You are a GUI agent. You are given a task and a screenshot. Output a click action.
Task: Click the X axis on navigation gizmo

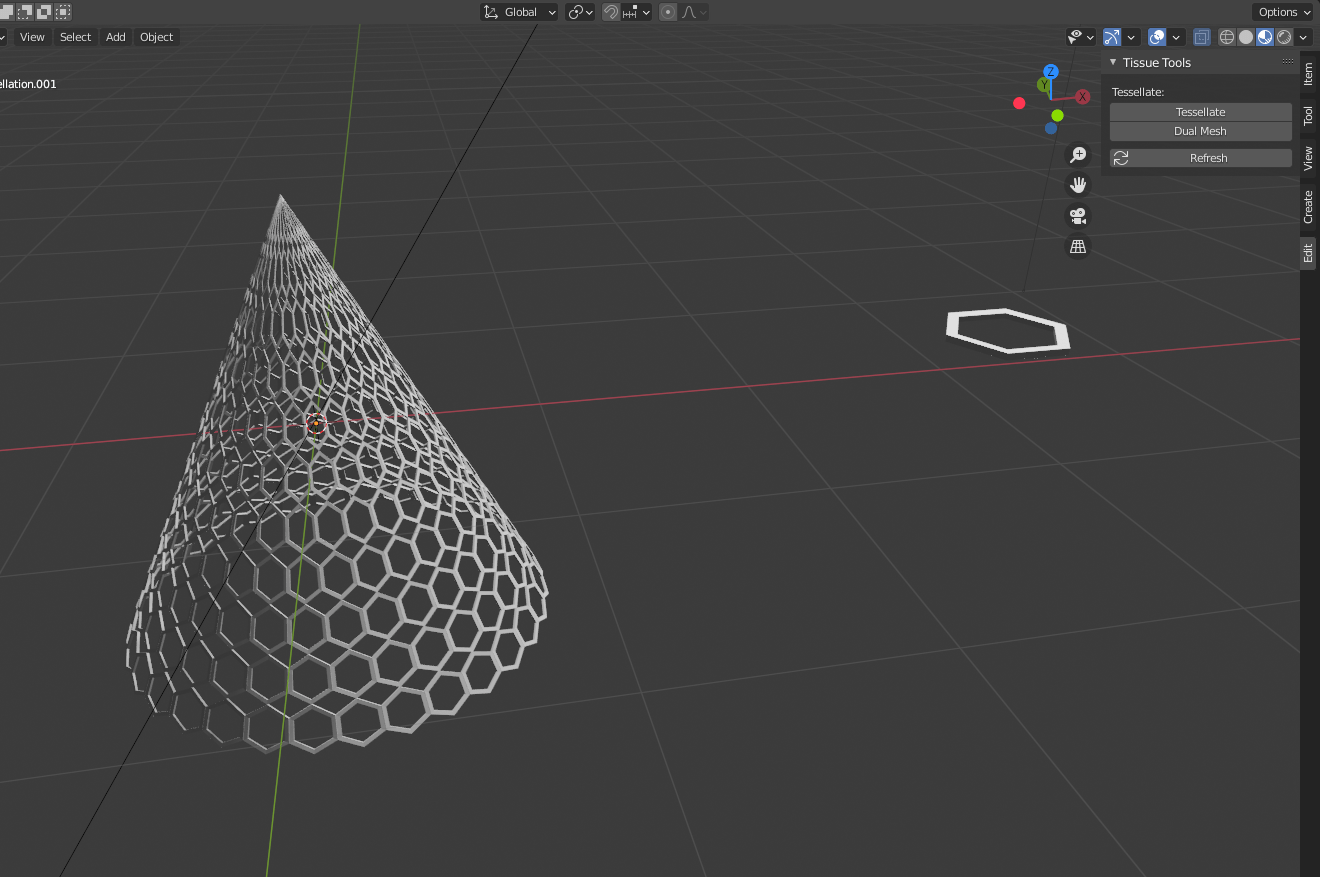click(1082, 97)
